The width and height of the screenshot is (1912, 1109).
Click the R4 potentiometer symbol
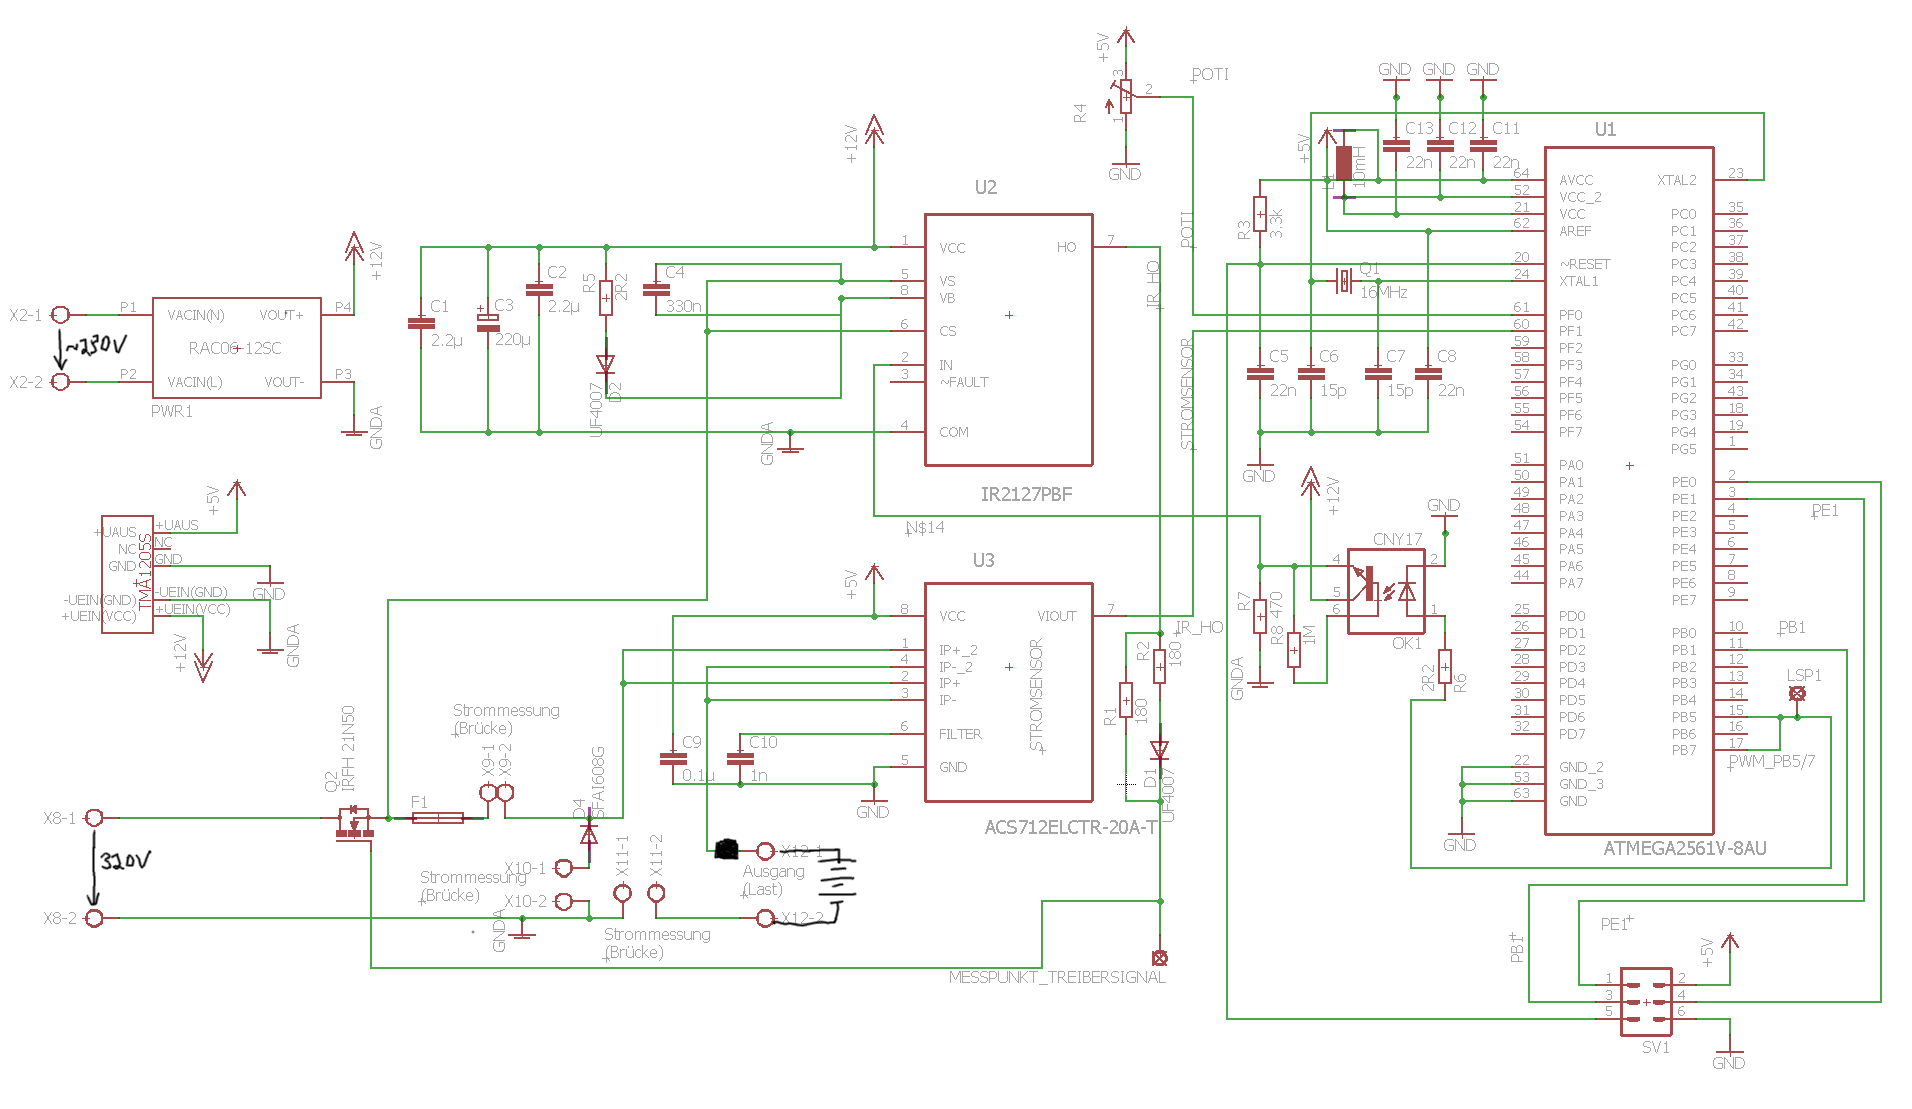(x=1125, y=97)
